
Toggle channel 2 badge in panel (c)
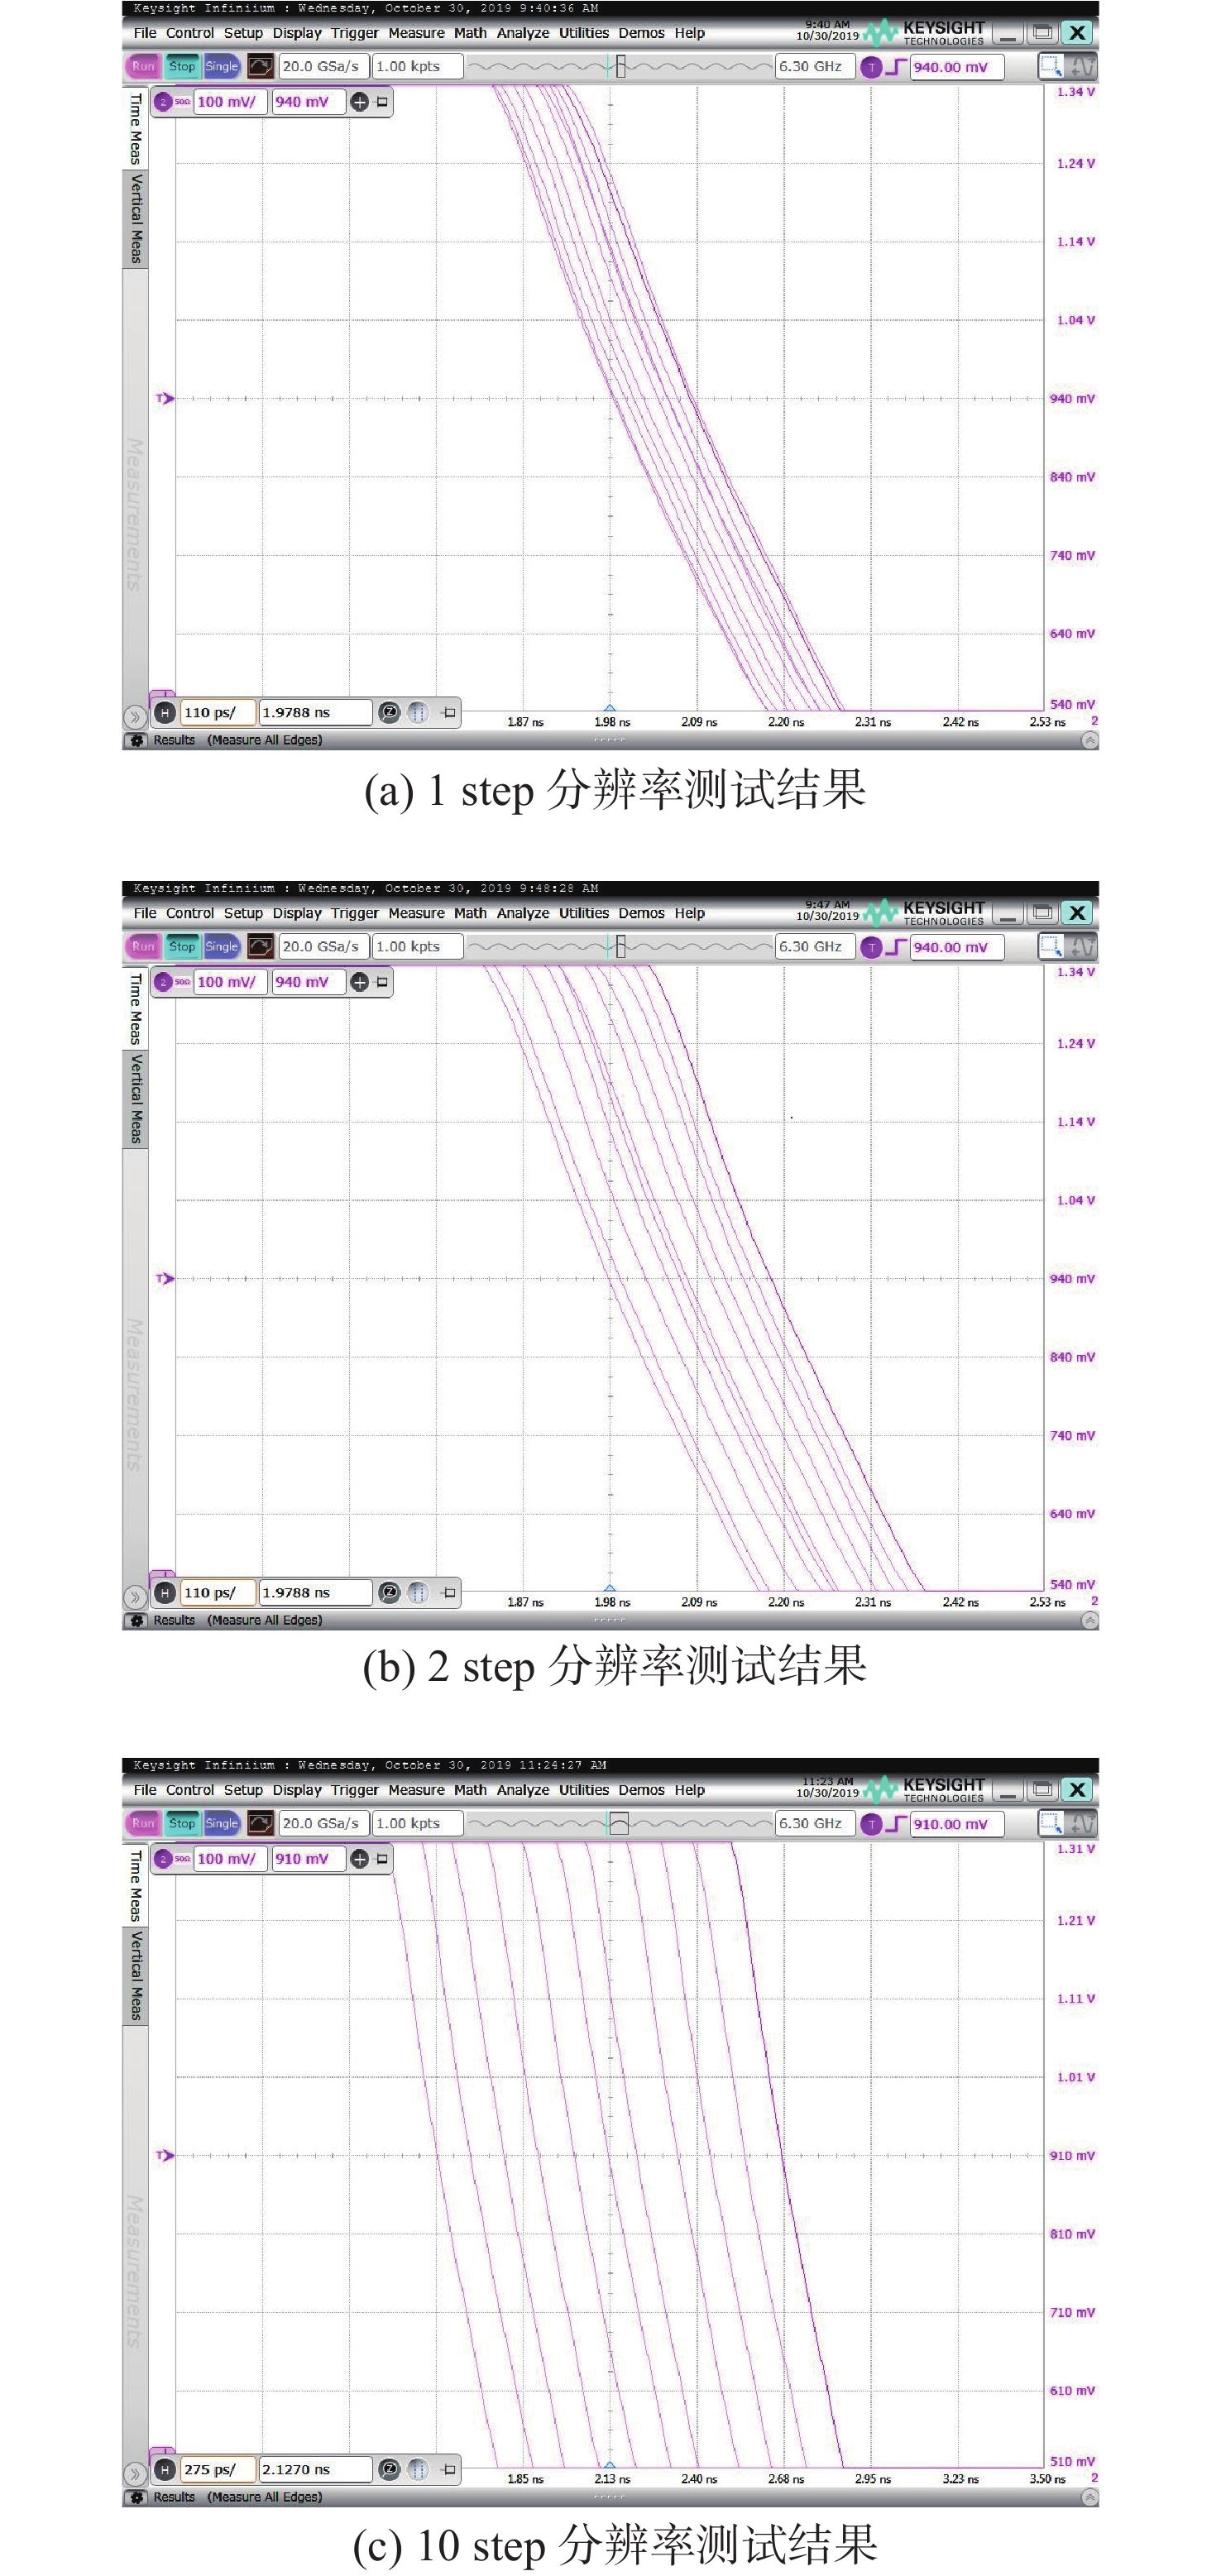164,1859
